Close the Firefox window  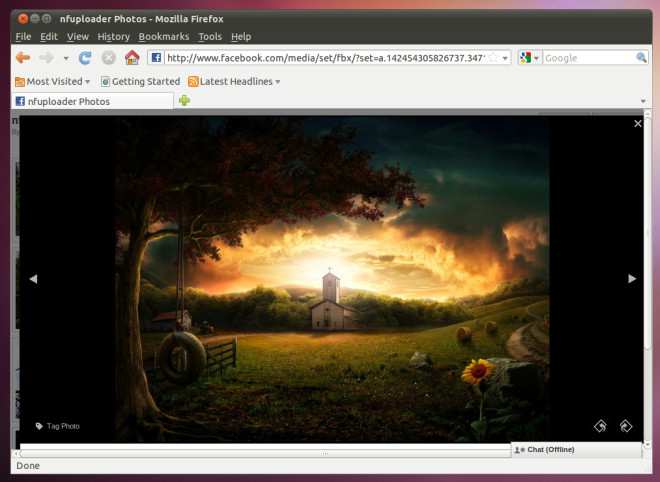coord(23,19)
